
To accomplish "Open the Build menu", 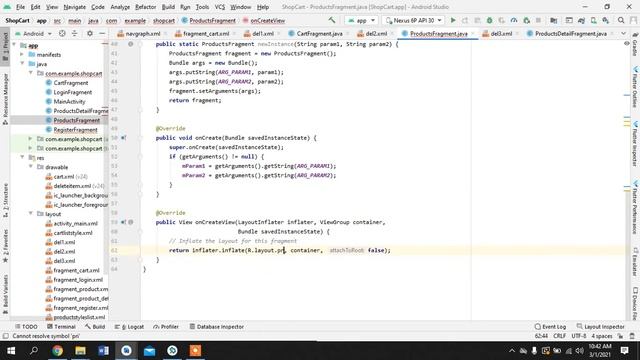I will click(168, 7).
